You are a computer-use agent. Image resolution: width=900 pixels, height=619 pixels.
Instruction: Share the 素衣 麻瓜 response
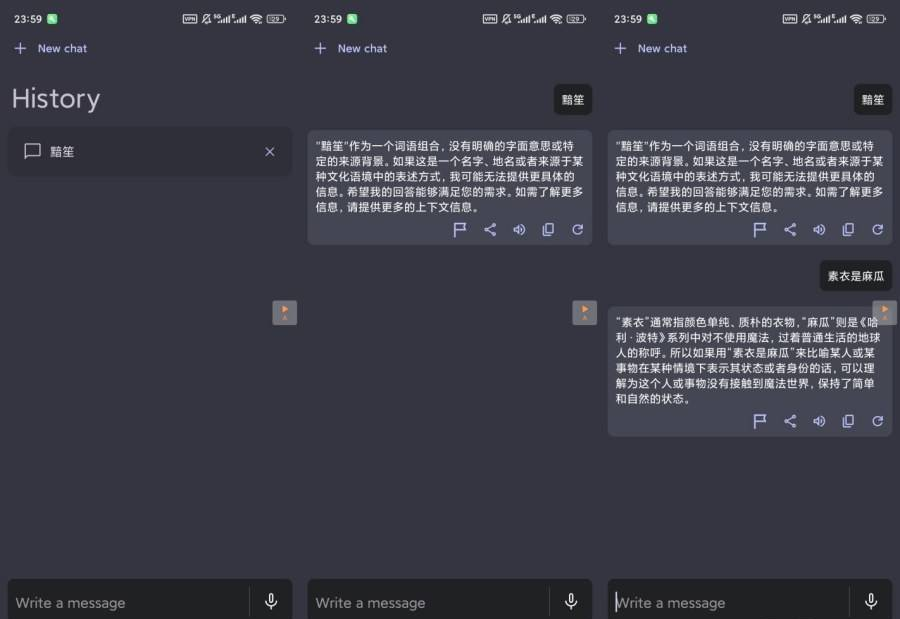(x=790, y=421)
